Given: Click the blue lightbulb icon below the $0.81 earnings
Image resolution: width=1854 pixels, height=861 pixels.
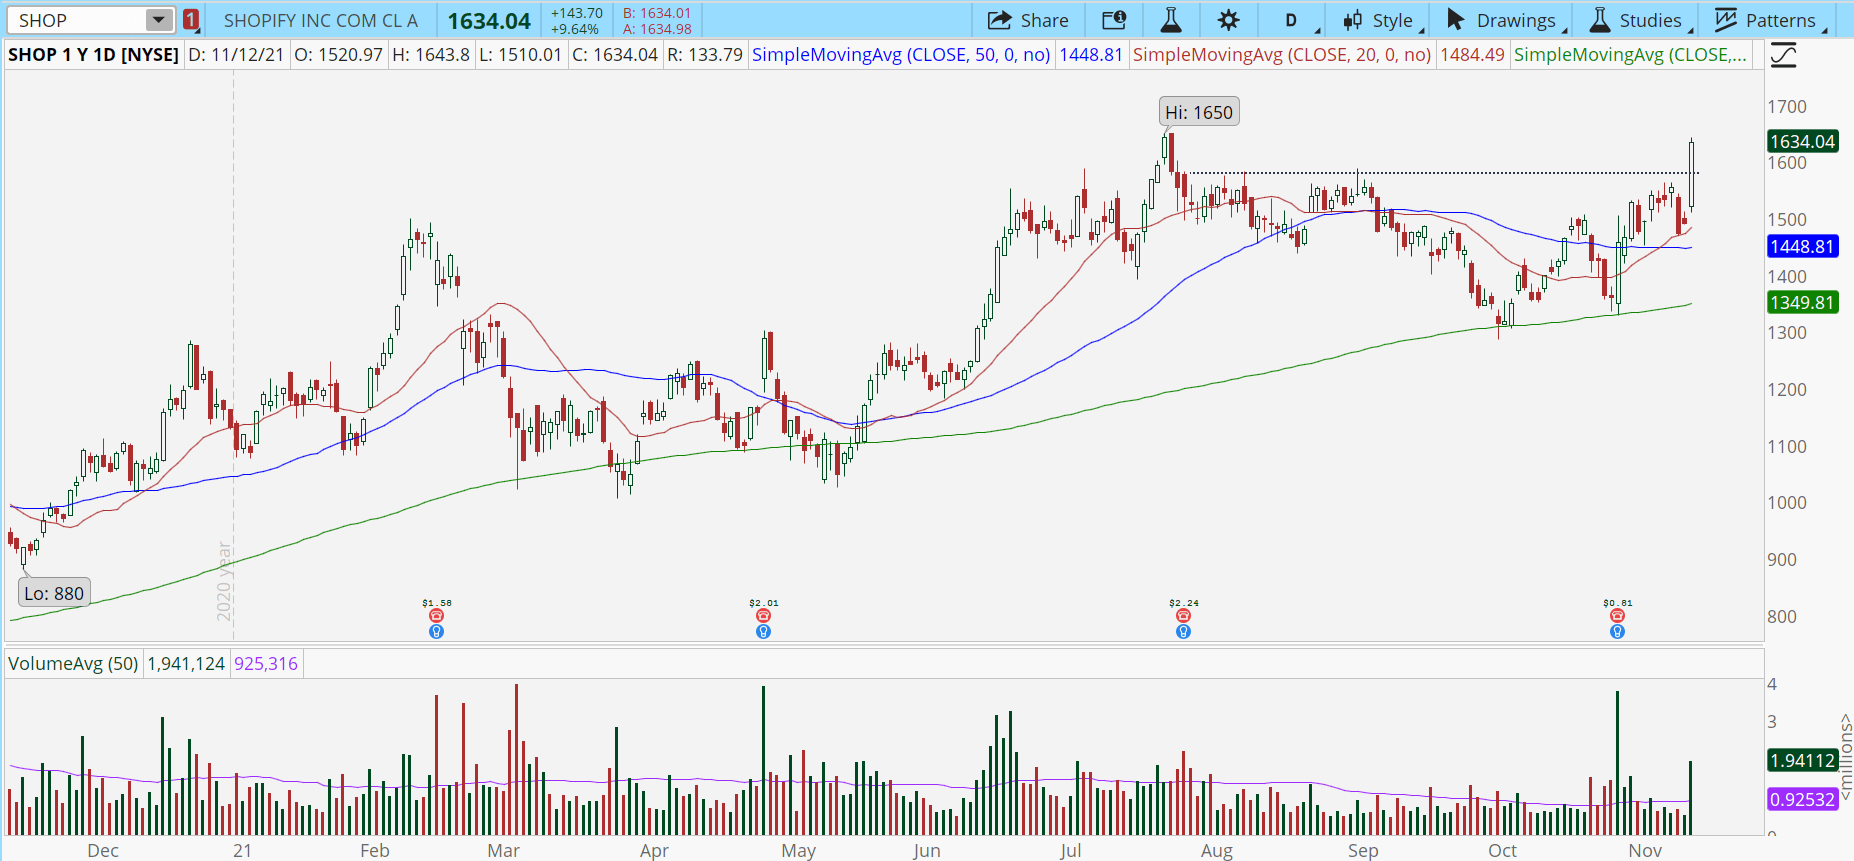Looking at the screenshot, I should coord(1617,632).
